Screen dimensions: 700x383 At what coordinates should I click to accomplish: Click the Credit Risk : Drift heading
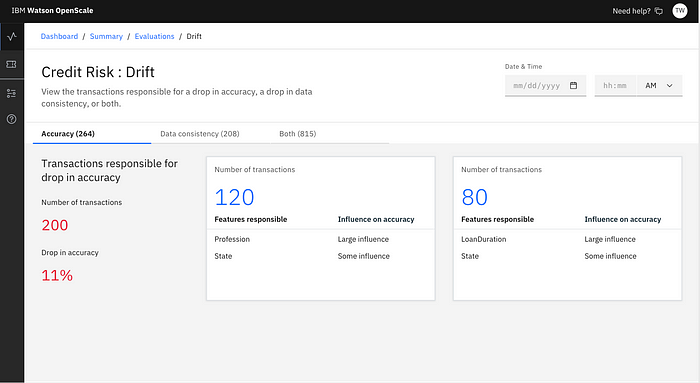pos(98,72)
